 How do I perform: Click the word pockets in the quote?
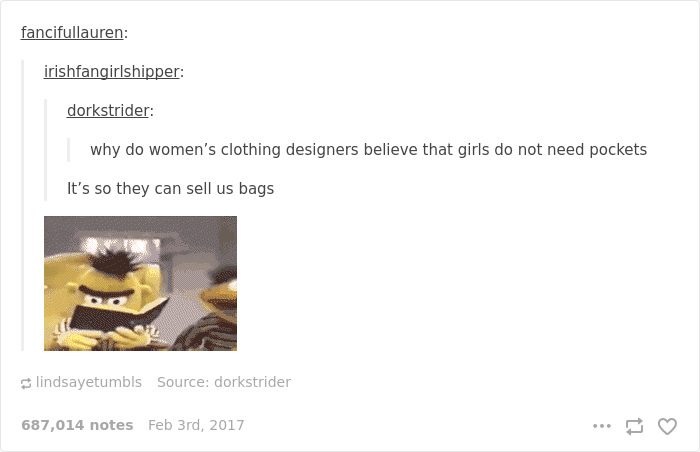(x=618, y=150)
